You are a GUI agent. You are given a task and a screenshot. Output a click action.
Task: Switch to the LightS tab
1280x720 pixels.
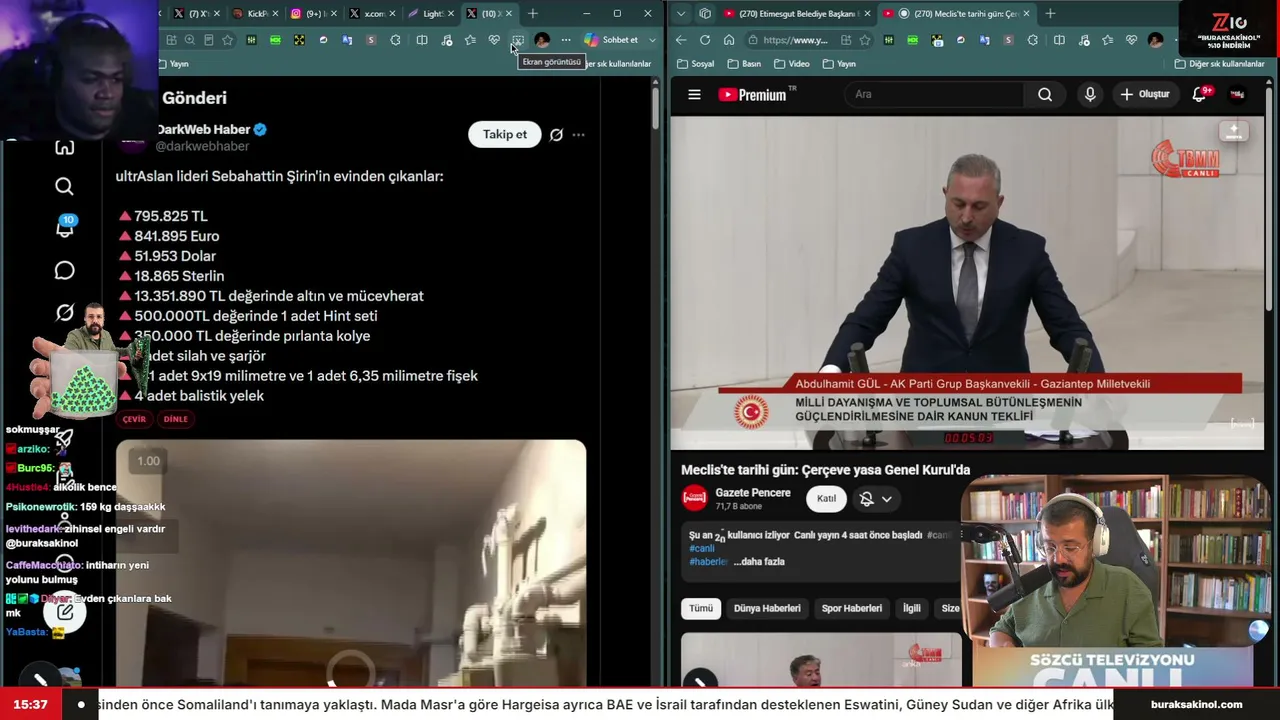pyautogui.click(x=431, y=14)
